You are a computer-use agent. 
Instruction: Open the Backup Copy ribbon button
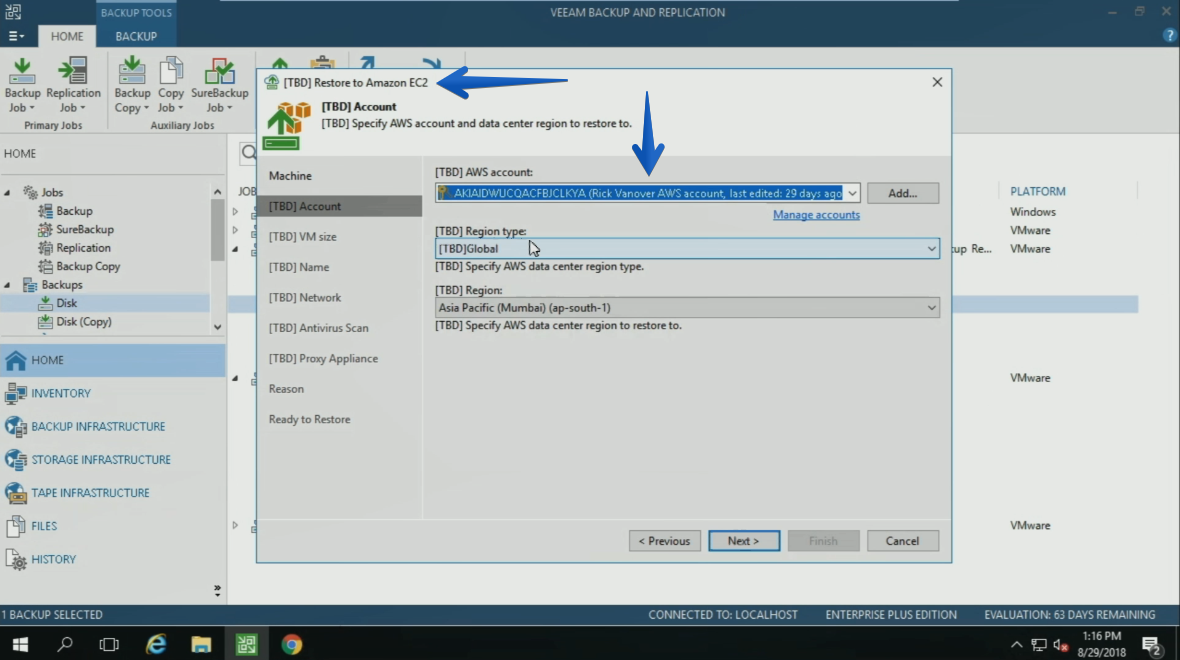coord(132,84)
